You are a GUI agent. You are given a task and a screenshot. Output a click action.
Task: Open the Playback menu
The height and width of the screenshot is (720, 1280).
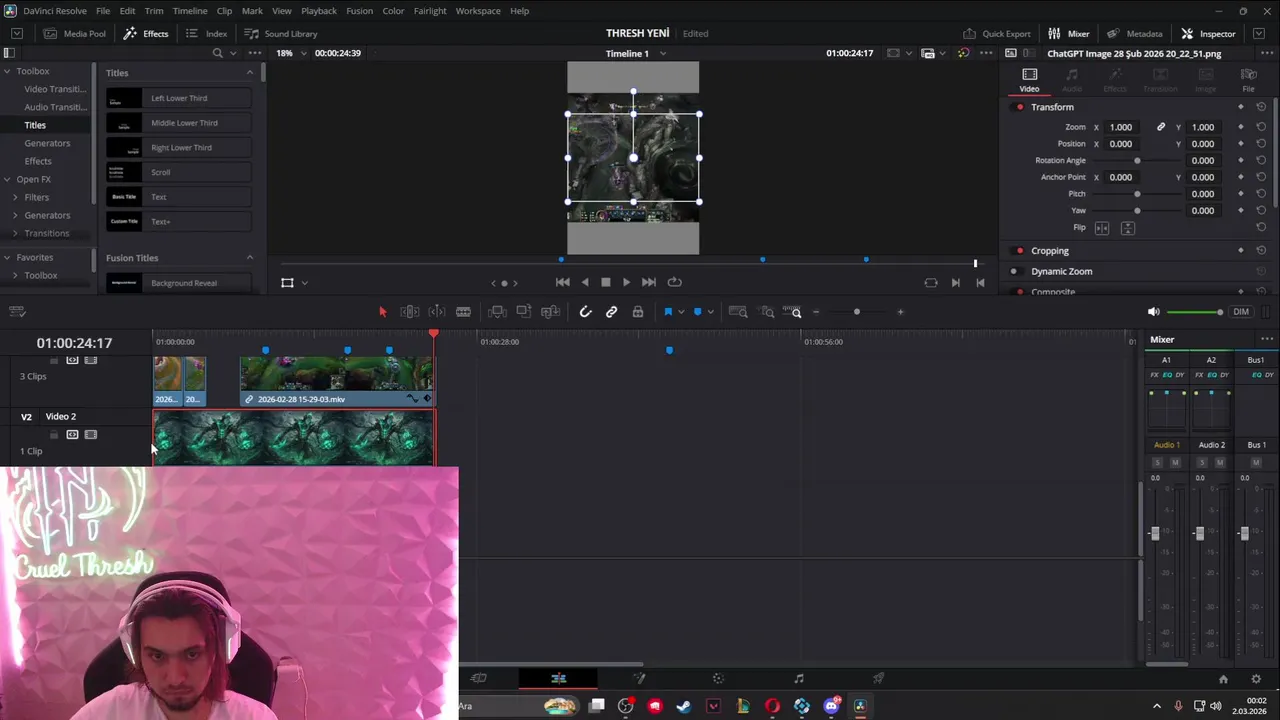pos(319,11)
